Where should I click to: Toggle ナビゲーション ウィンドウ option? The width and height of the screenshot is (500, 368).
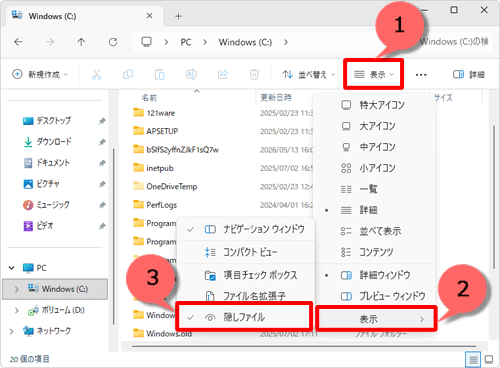(x=246, y=229)
